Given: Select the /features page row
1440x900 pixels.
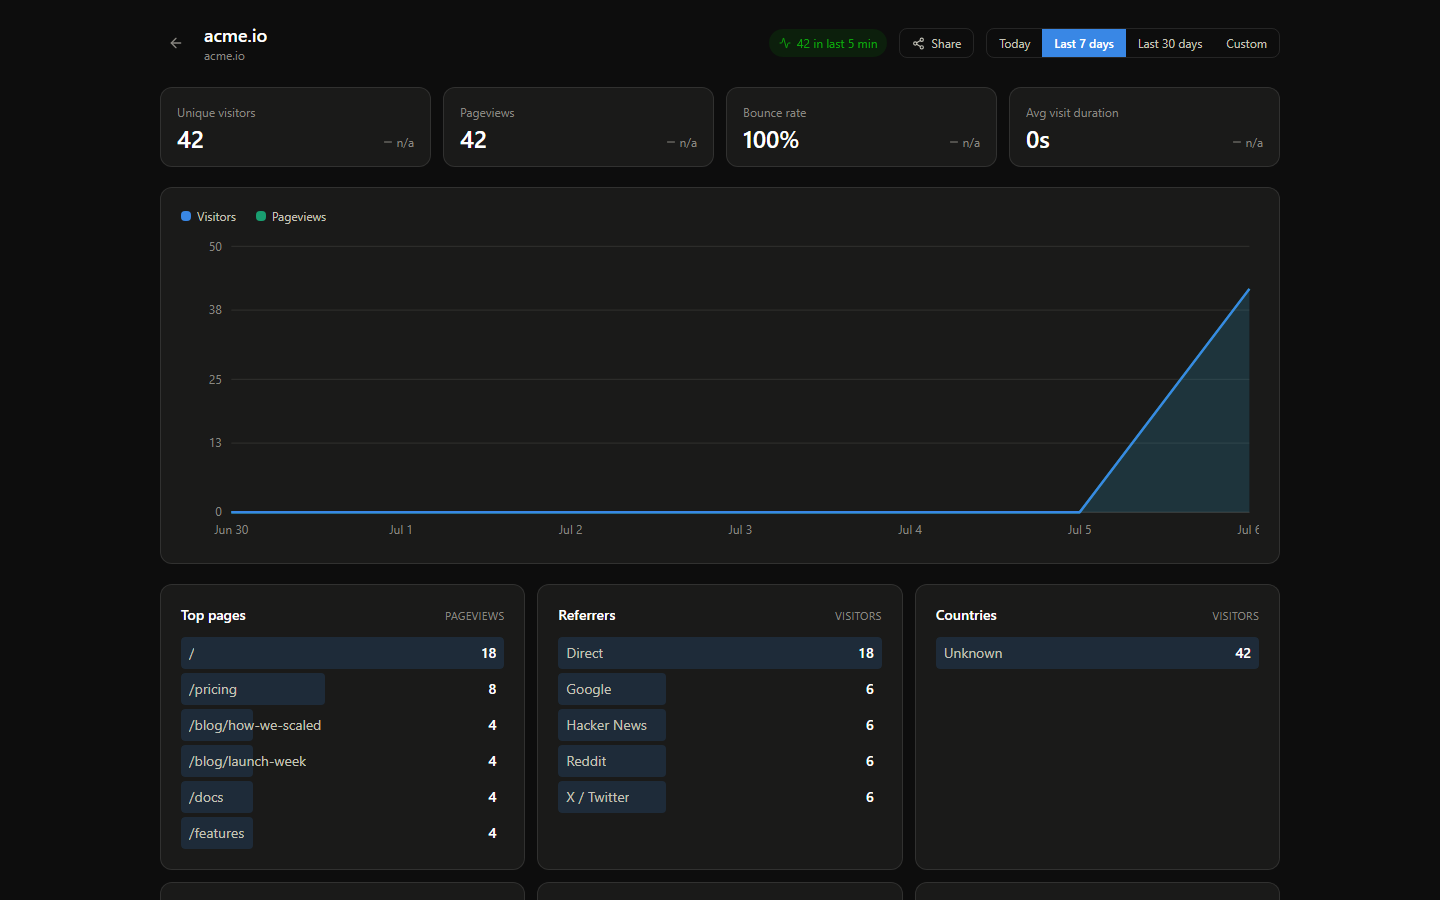Looking at the screenshot, I should [342, 833].
